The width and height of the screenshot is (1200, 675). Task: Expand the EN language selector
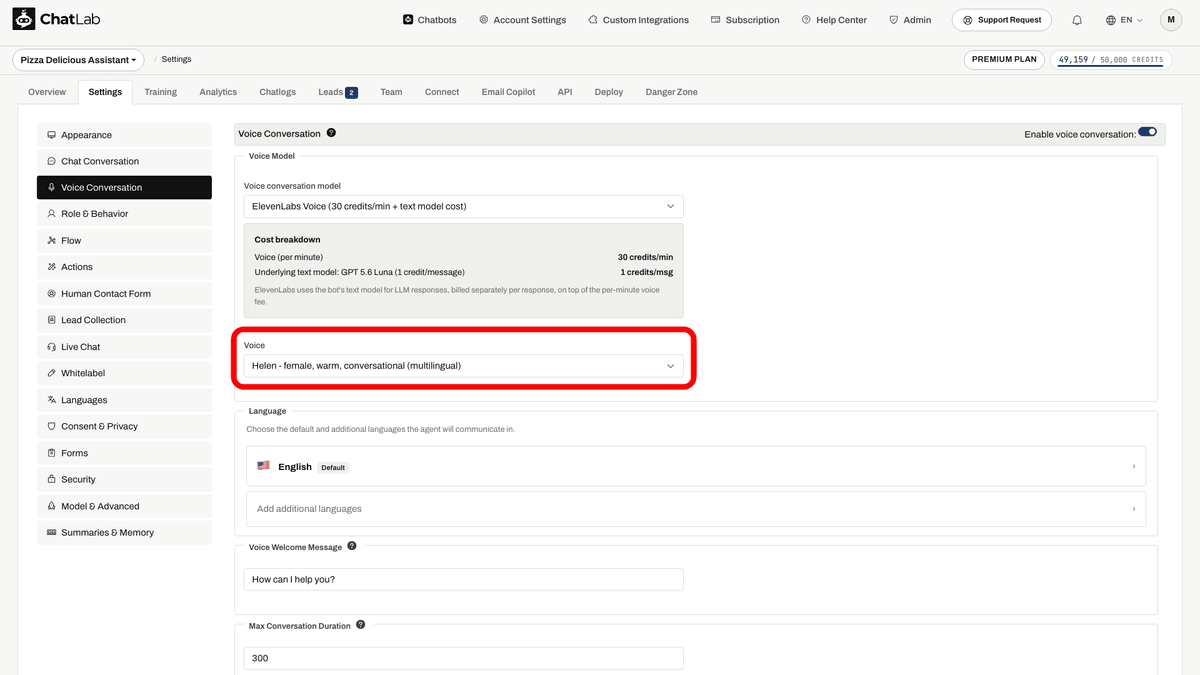pyautogui.click(x=1124, y=20)
